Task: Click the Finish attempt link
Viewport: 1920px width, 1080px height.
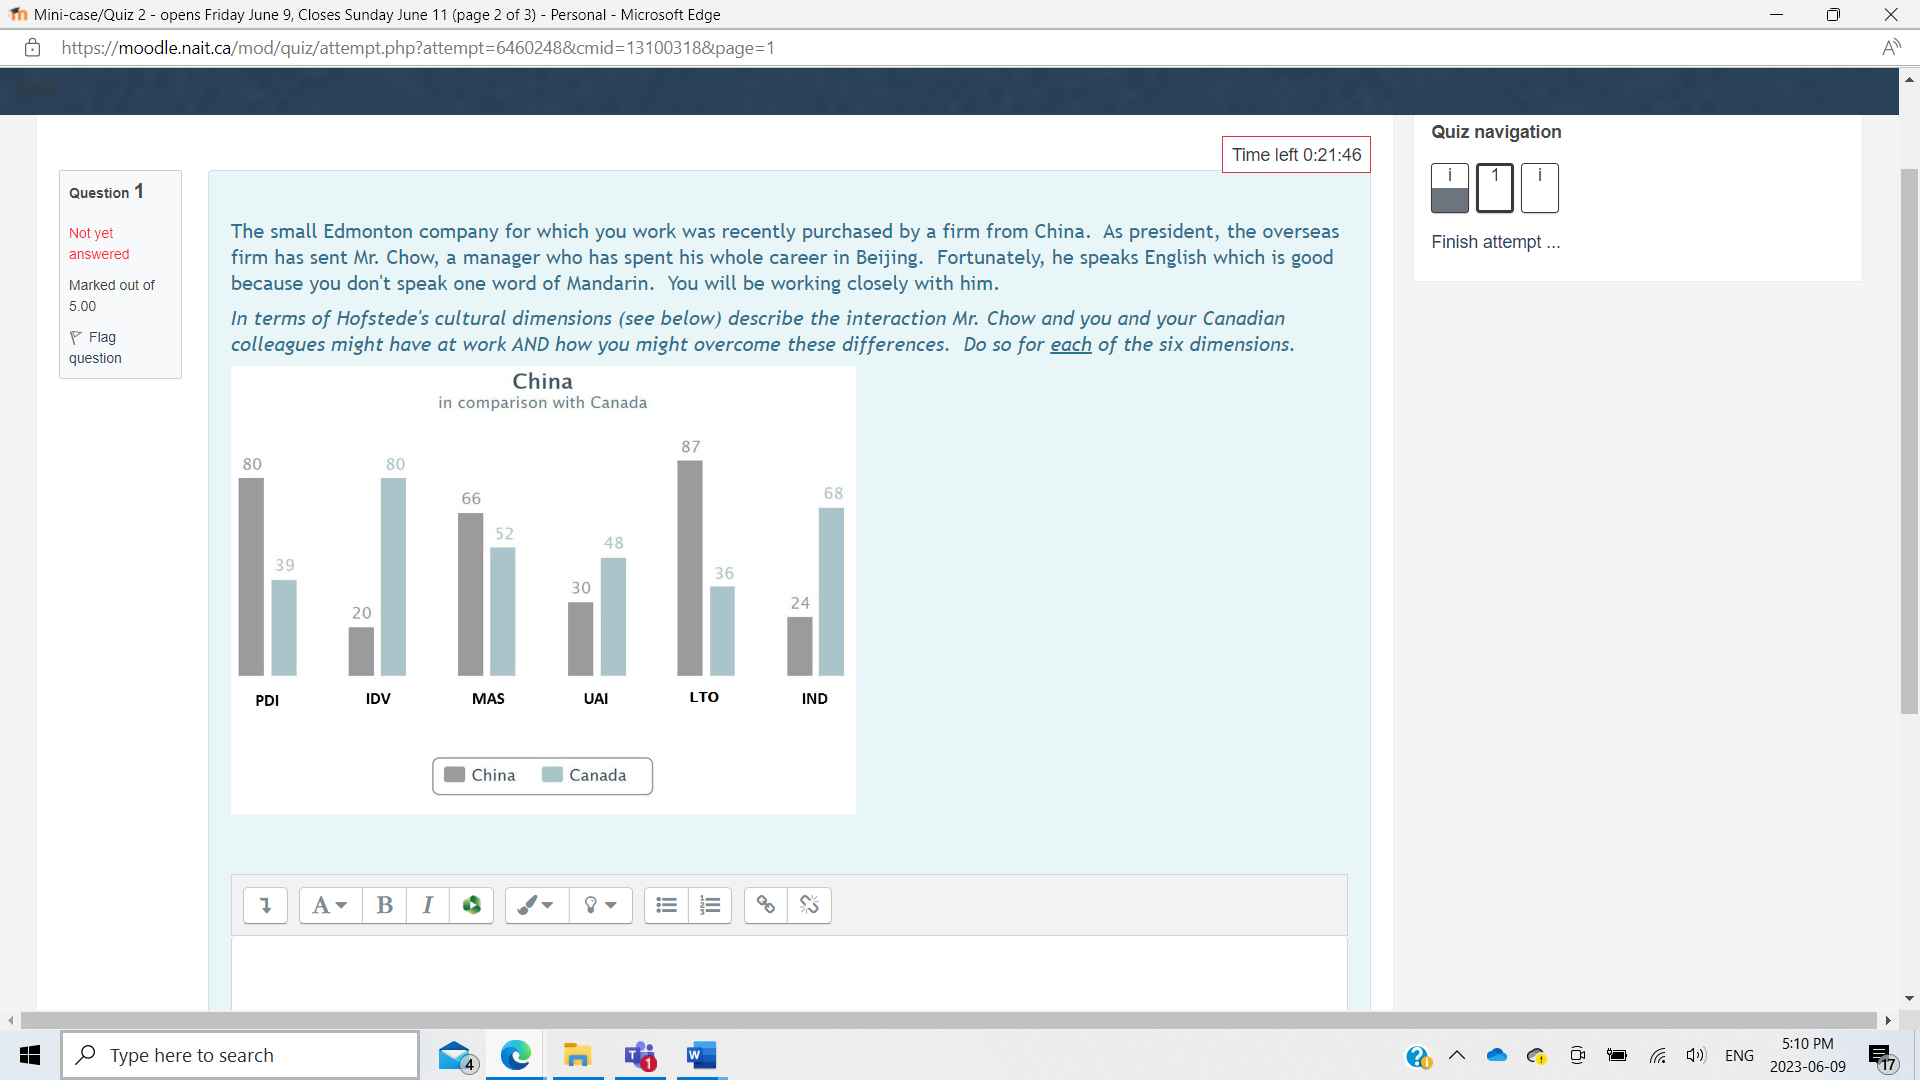Action: pos(1494,242)
